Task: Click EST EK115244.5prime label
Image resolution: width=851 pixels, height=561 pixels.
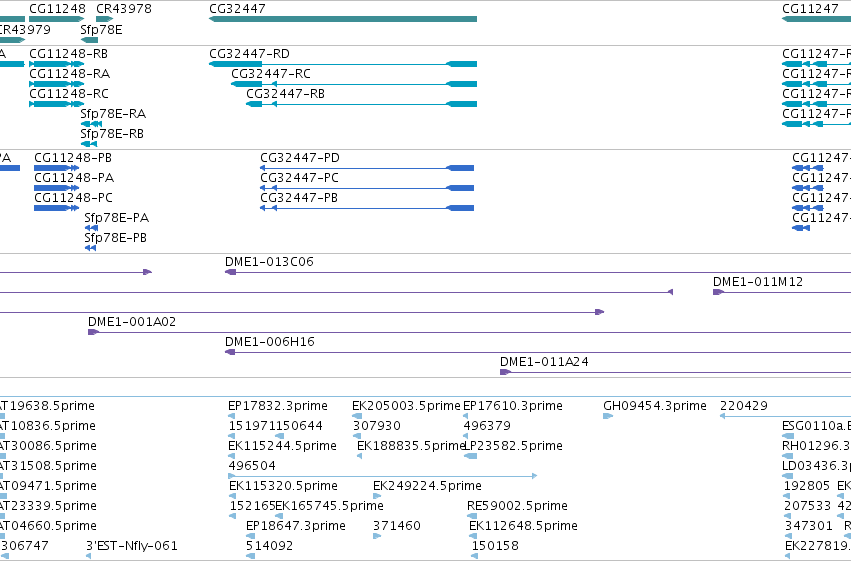Action: tap(283, 446)
